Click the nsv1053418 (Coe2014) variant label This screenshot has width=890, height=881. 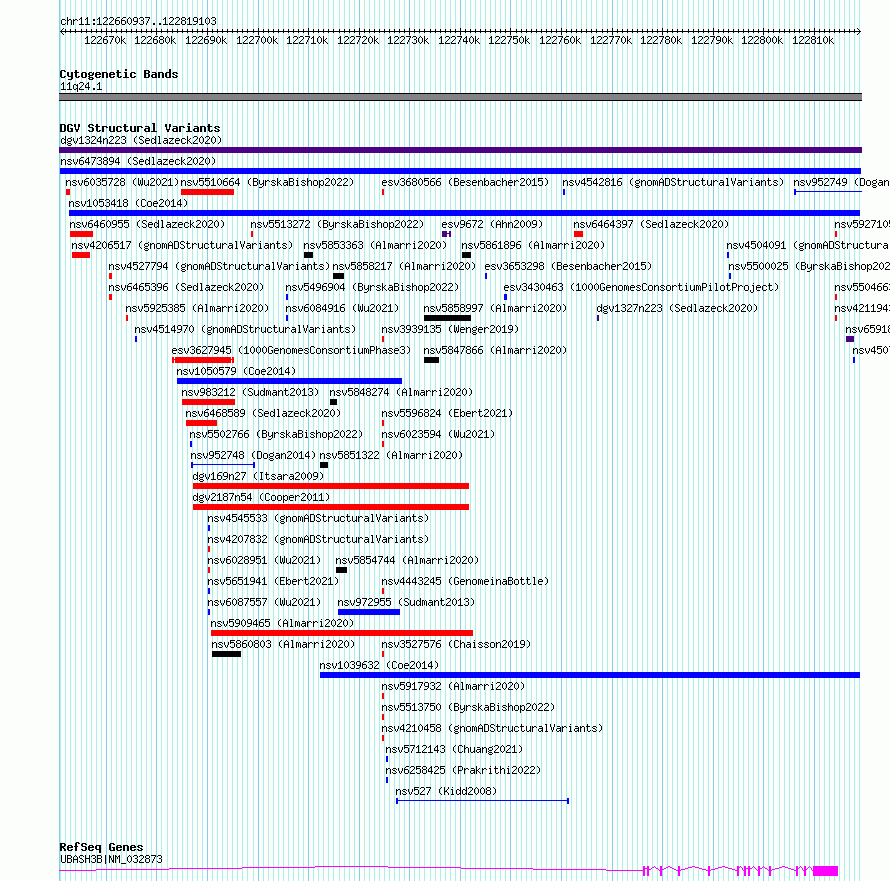(x=128, y=203)
